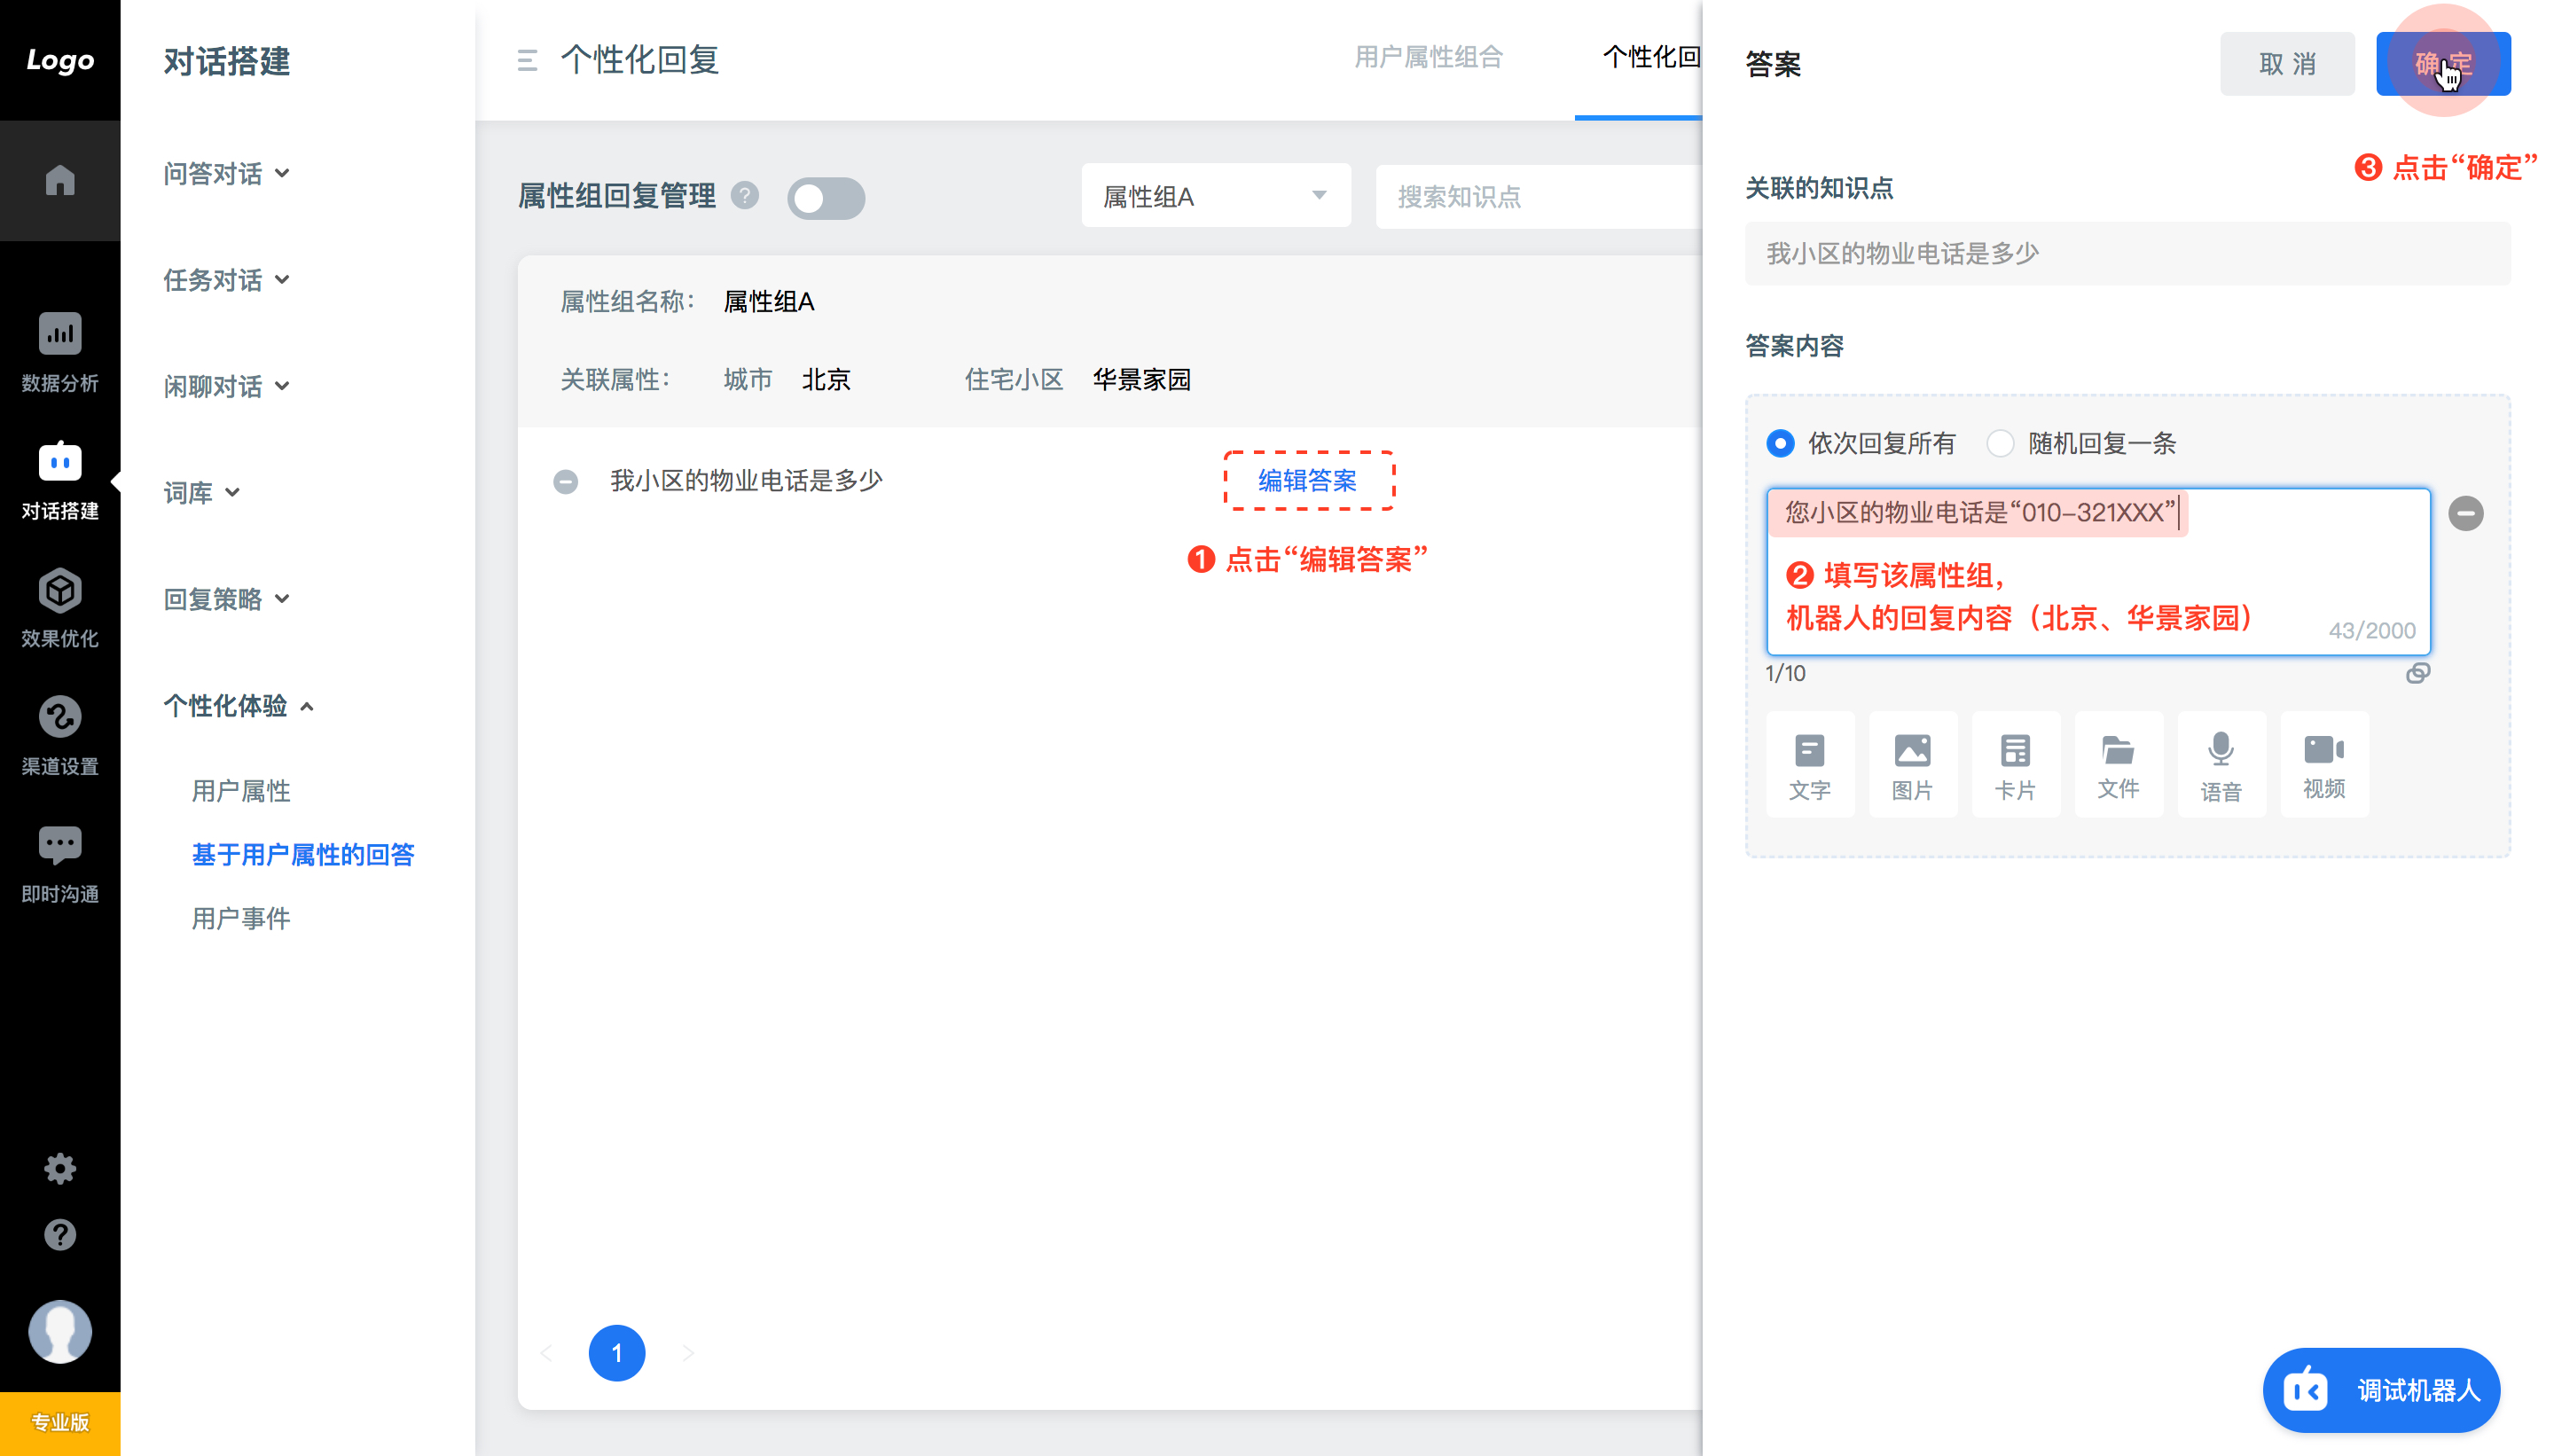Open the settings gear icon
2554x1456 pixels.
coord(60,1168)
